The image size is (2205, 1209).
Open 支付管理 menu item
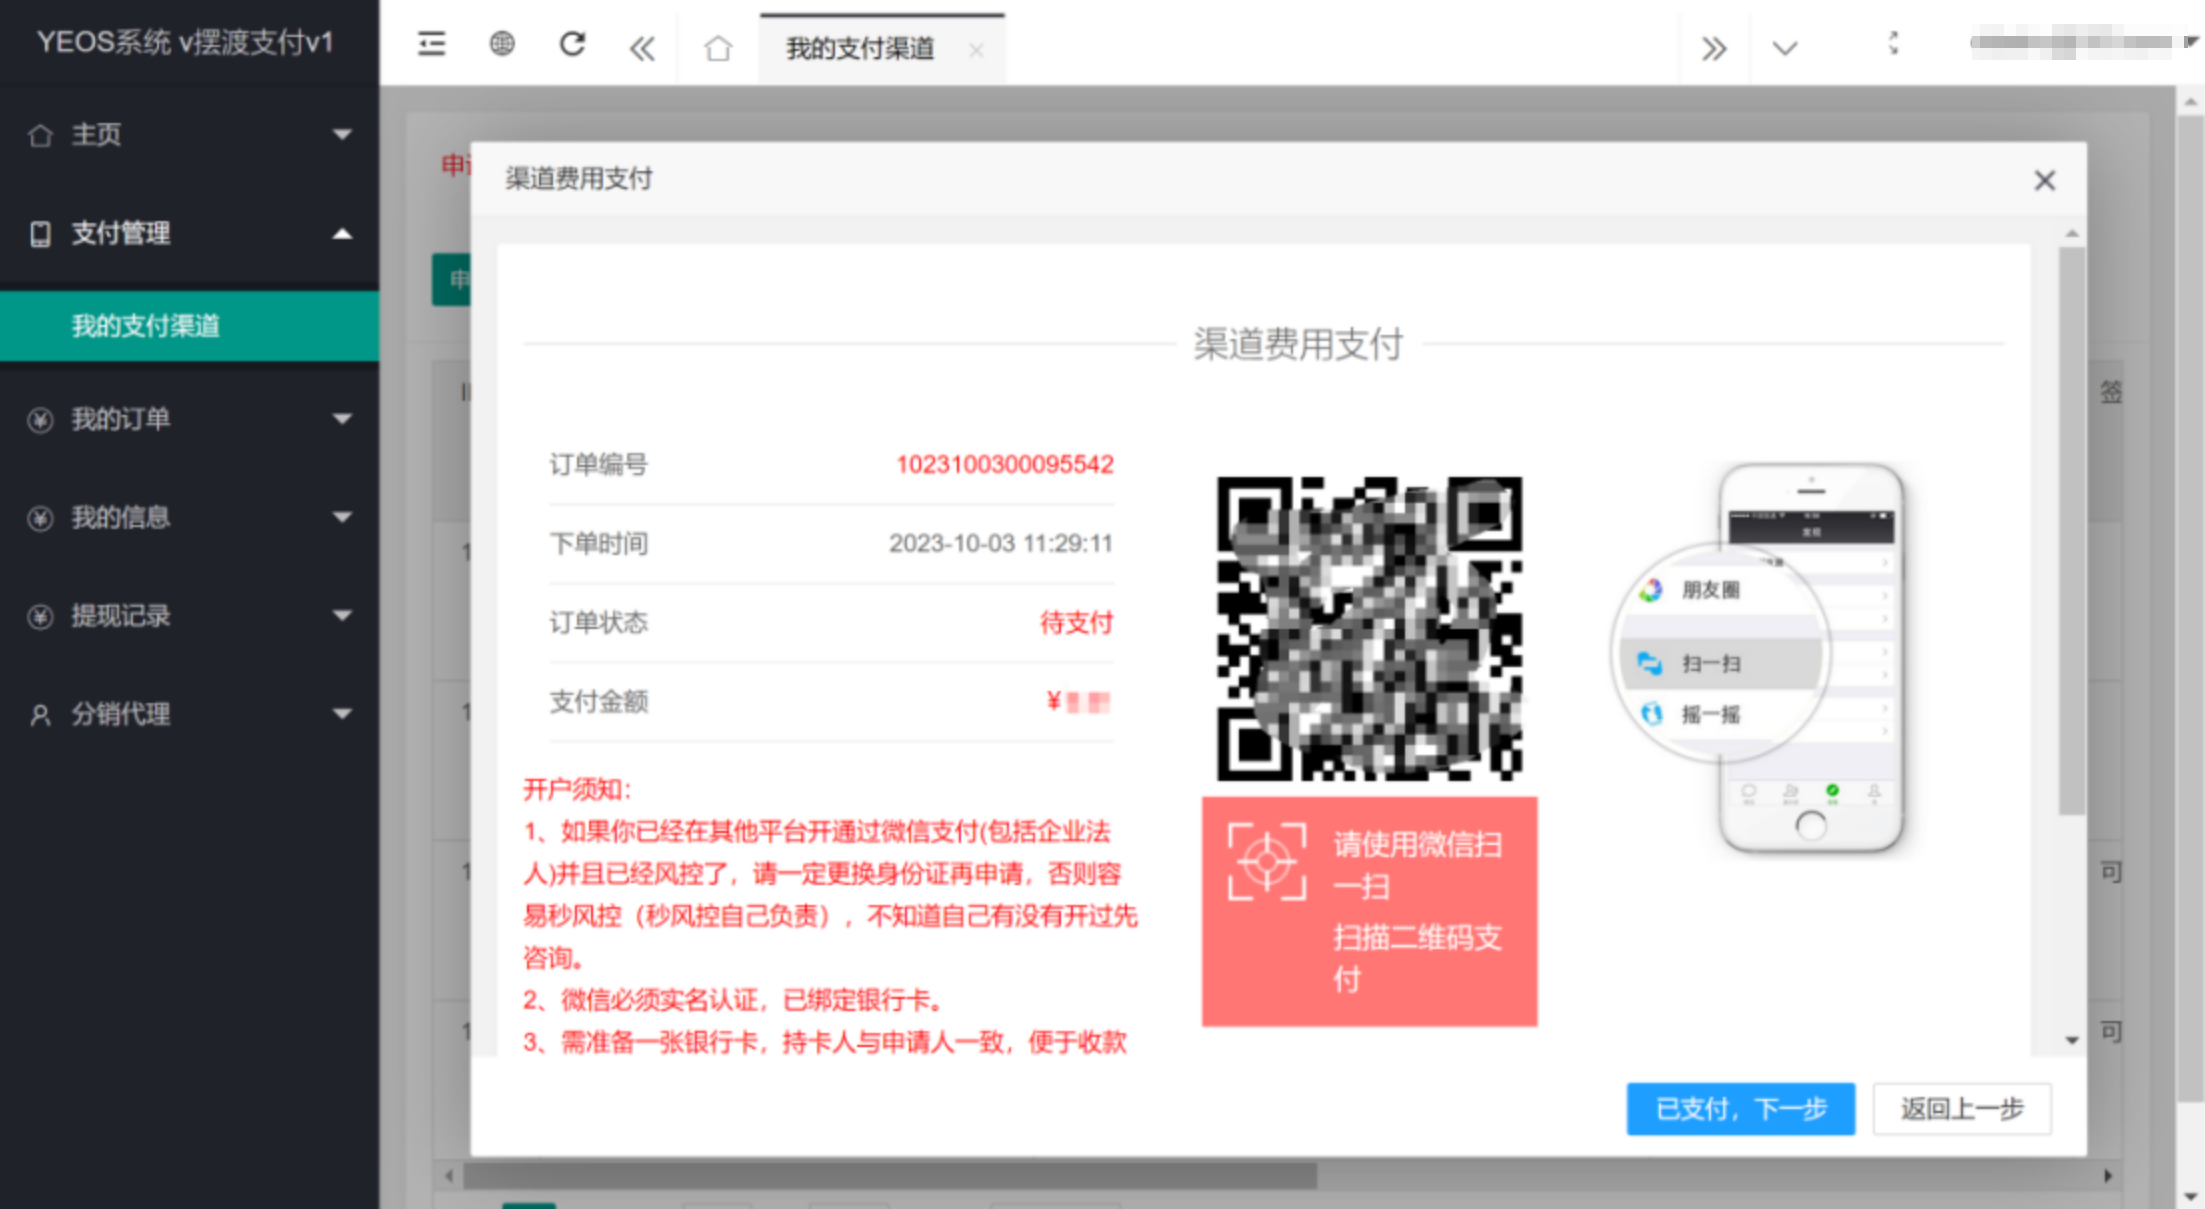pyautogui.click(x=189, y=234)
